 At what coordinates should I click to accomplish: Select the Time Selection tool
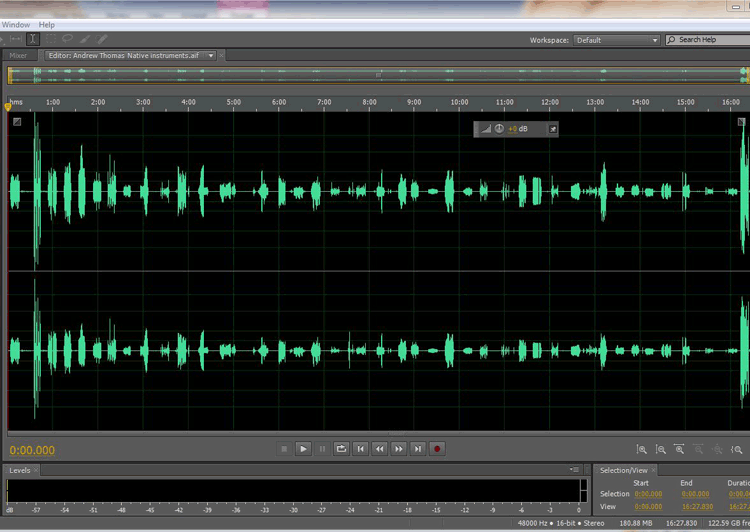tap(33, 39)
